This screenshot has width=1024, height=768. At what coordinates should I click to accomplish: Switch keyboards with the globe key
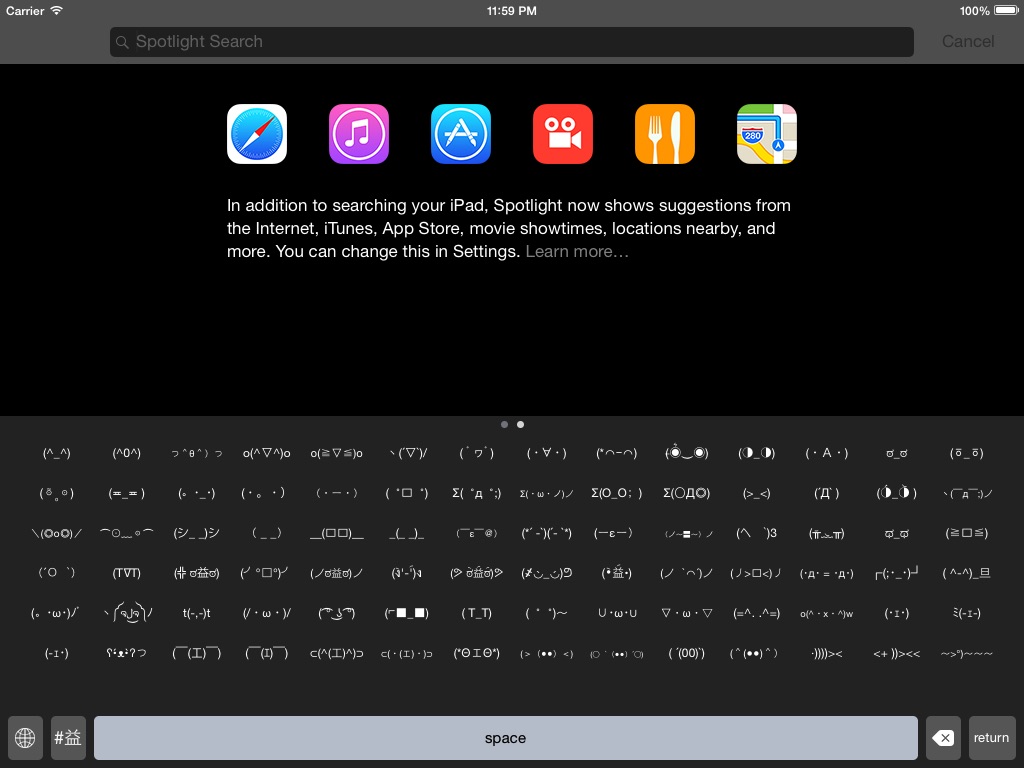(25, 738)
